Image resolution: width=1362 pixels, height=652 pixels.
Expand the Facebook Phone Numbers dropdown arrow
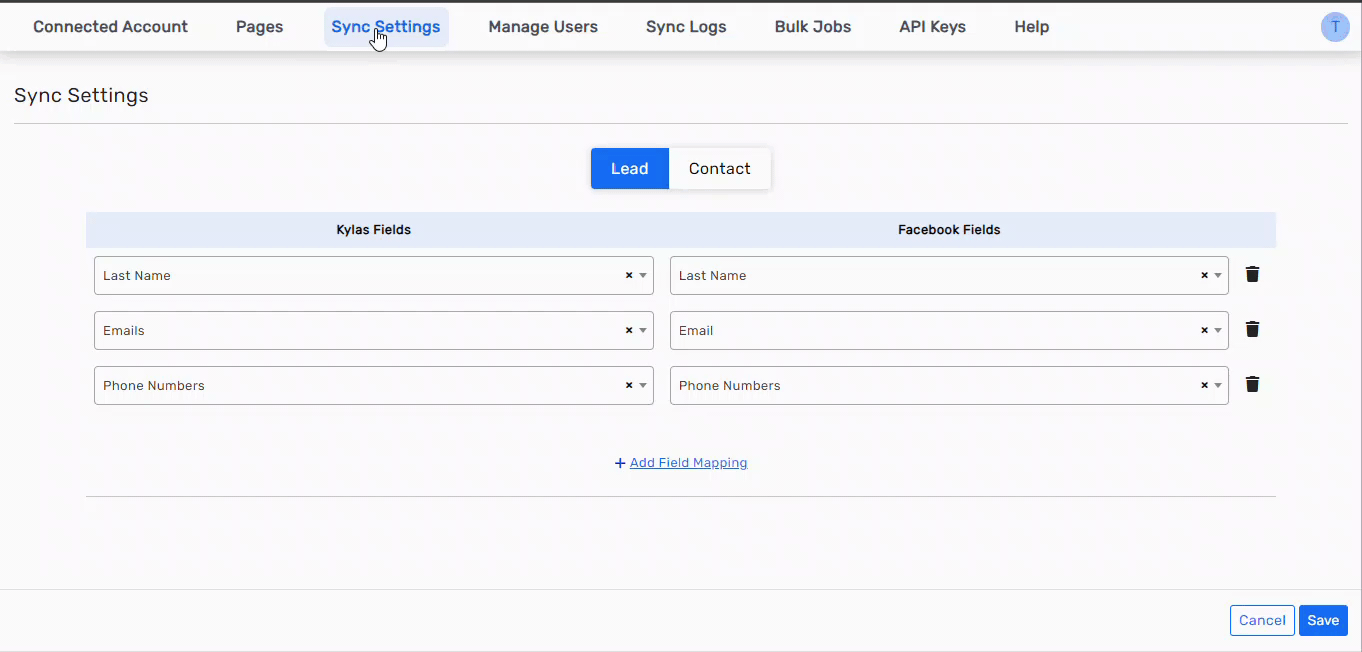tap(1218, 386)
